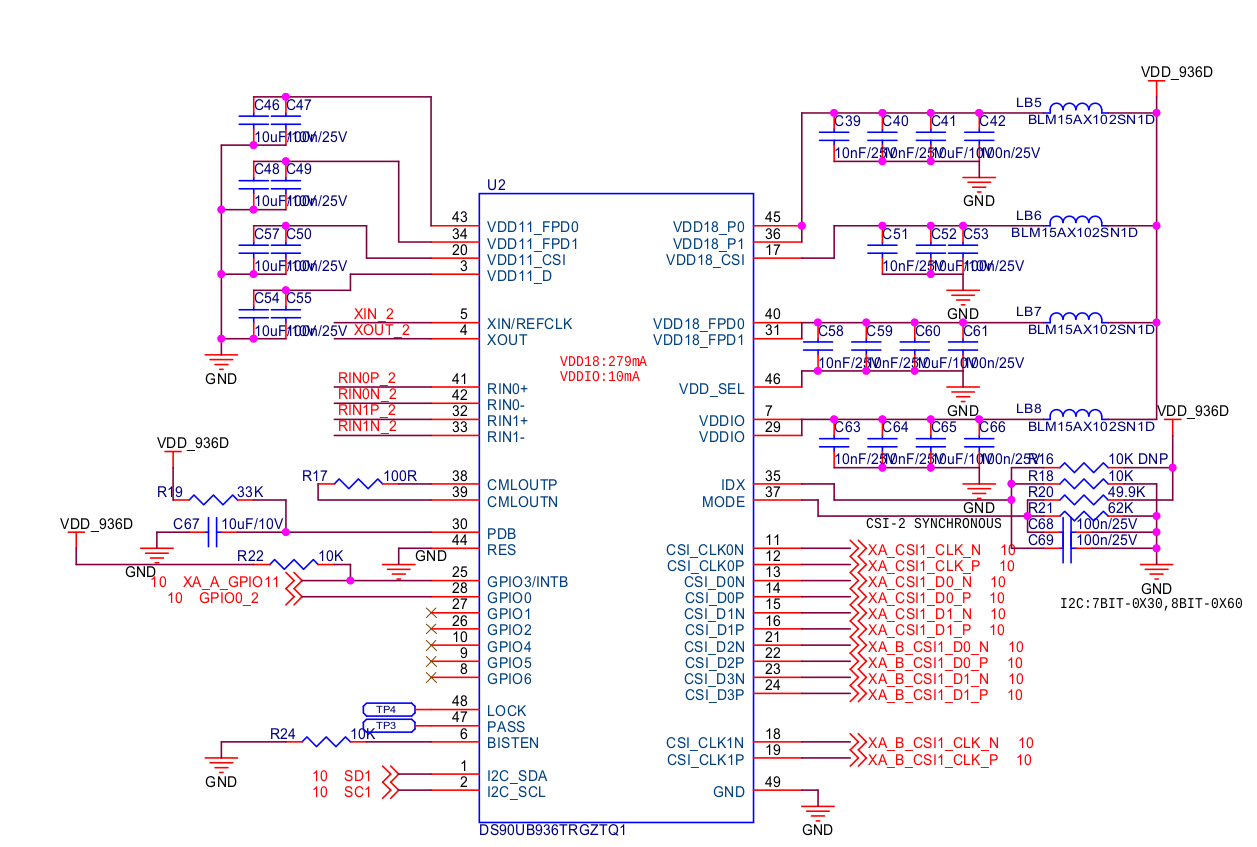
Task: Click the CSI-2 SYNCHRONOUS annotation text
Action: click(x=933, y=524)
